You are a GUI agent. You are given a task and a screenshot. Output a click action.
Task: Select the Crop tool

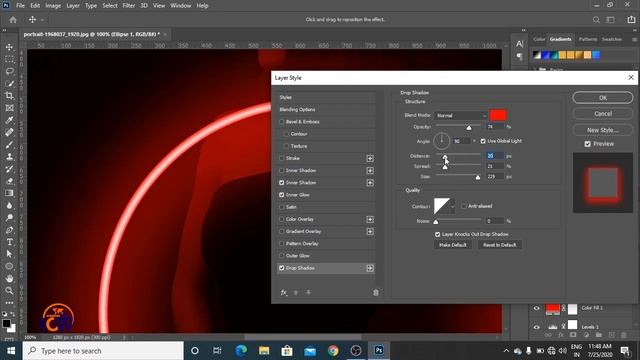point(9,96)
